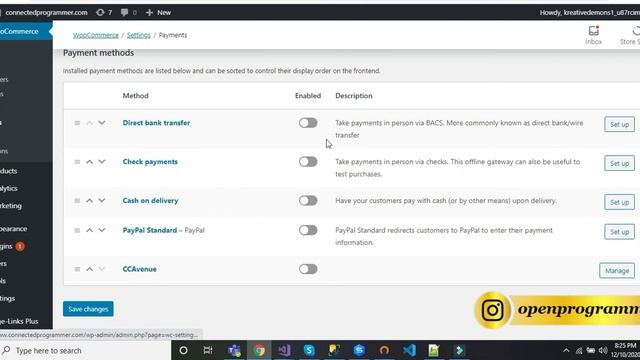Click drag handle for CCAvenue row
Viewport: 640px width, 360px height.
77,269
